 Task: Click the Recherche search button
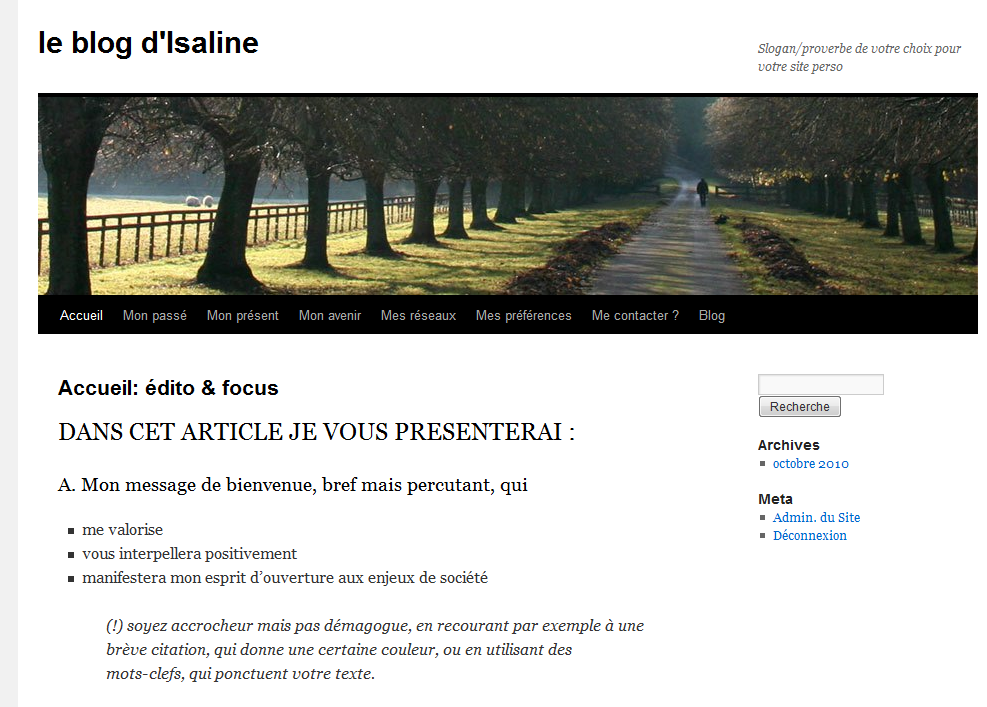tap(800, 407)
